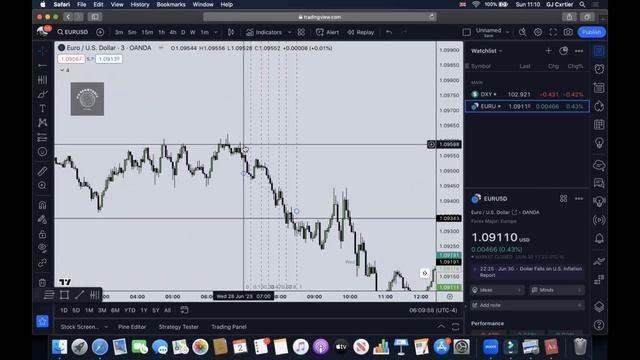Add a symbol to the watchlist
Viewport: 640px width, 360px height.
pos(548,51)
